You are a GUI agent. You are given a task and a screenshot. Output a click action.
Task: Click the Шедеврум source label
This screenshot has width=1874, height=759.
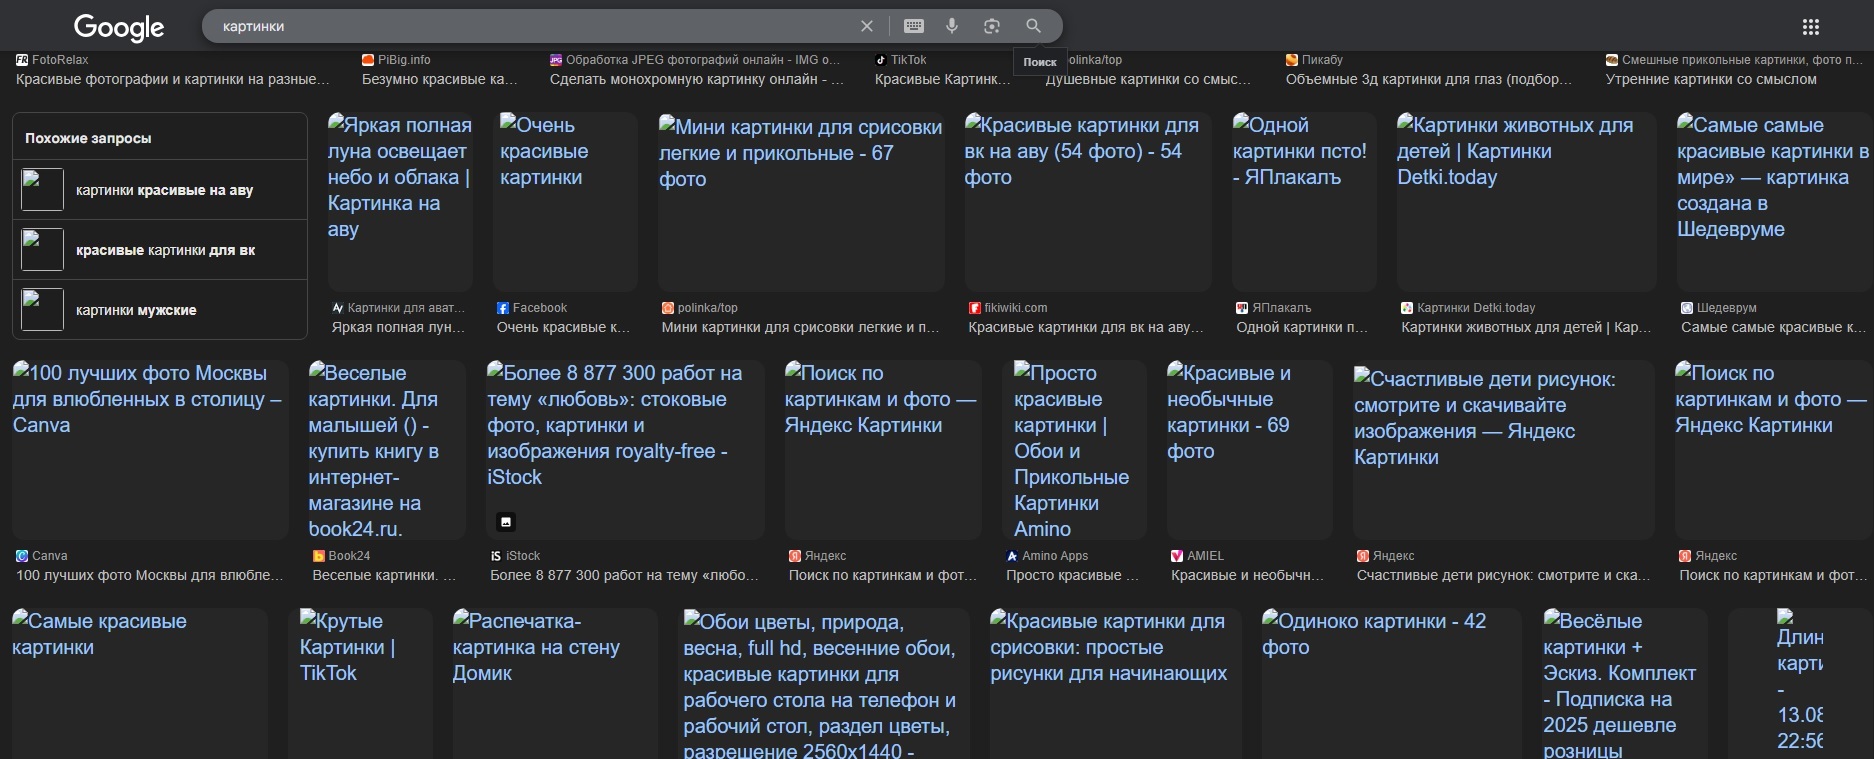pyautogui.click(x=1727, y=308)
